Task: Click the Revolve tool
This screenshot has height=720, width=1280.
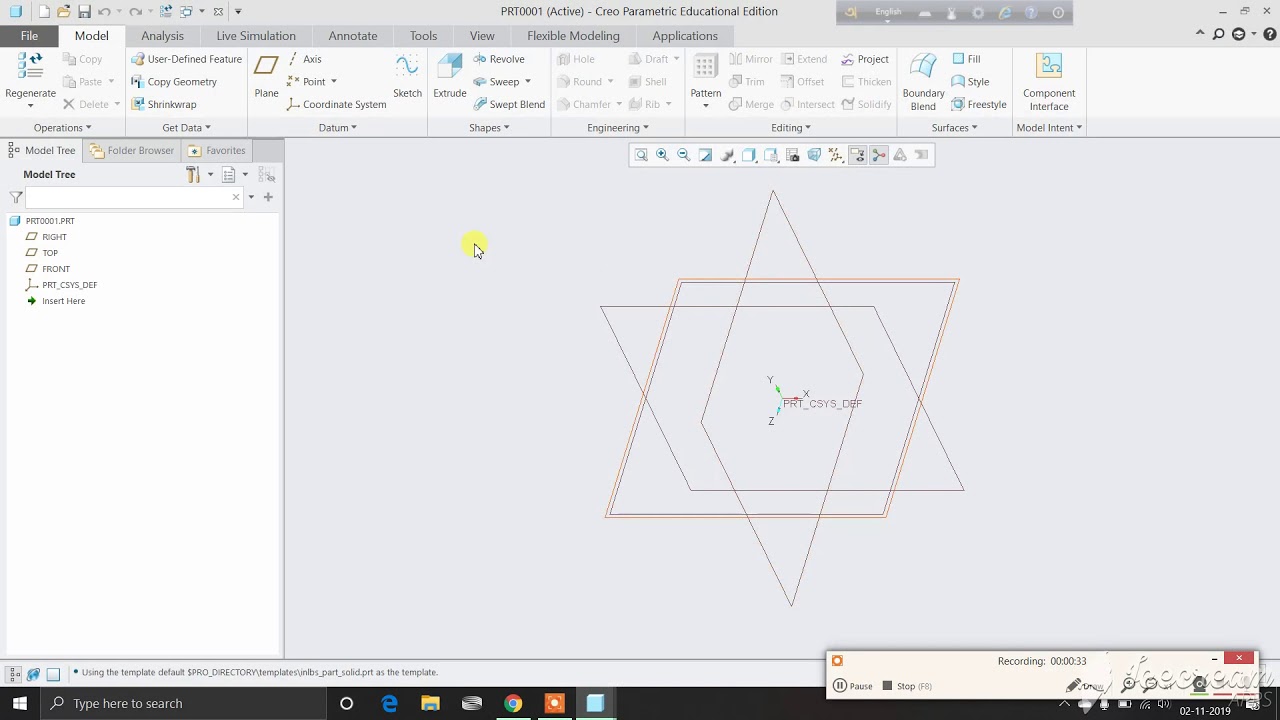Action: [x=498, y=59]
